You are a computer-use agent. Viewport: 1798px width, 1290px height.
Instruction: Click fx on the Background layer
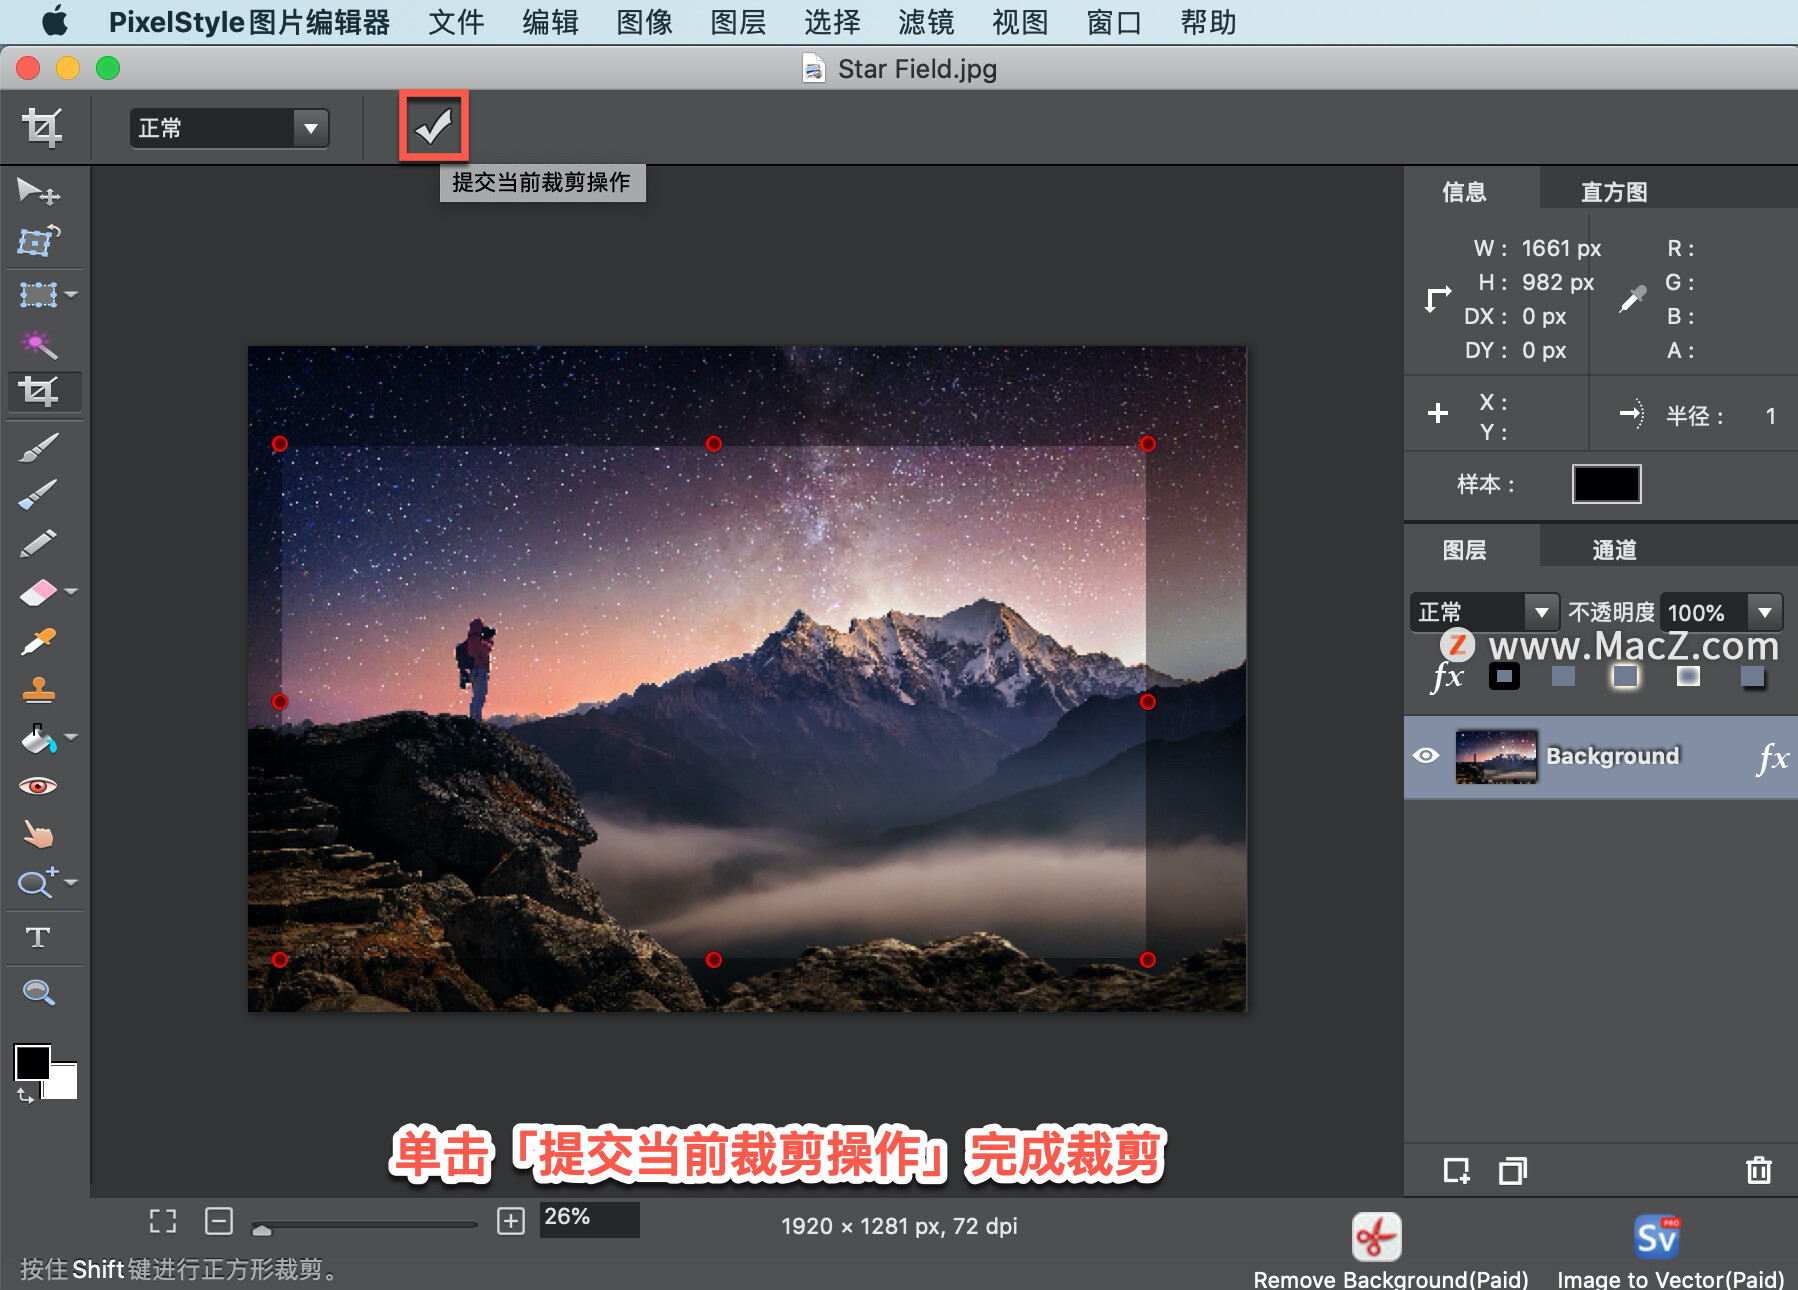point(1775,760)
